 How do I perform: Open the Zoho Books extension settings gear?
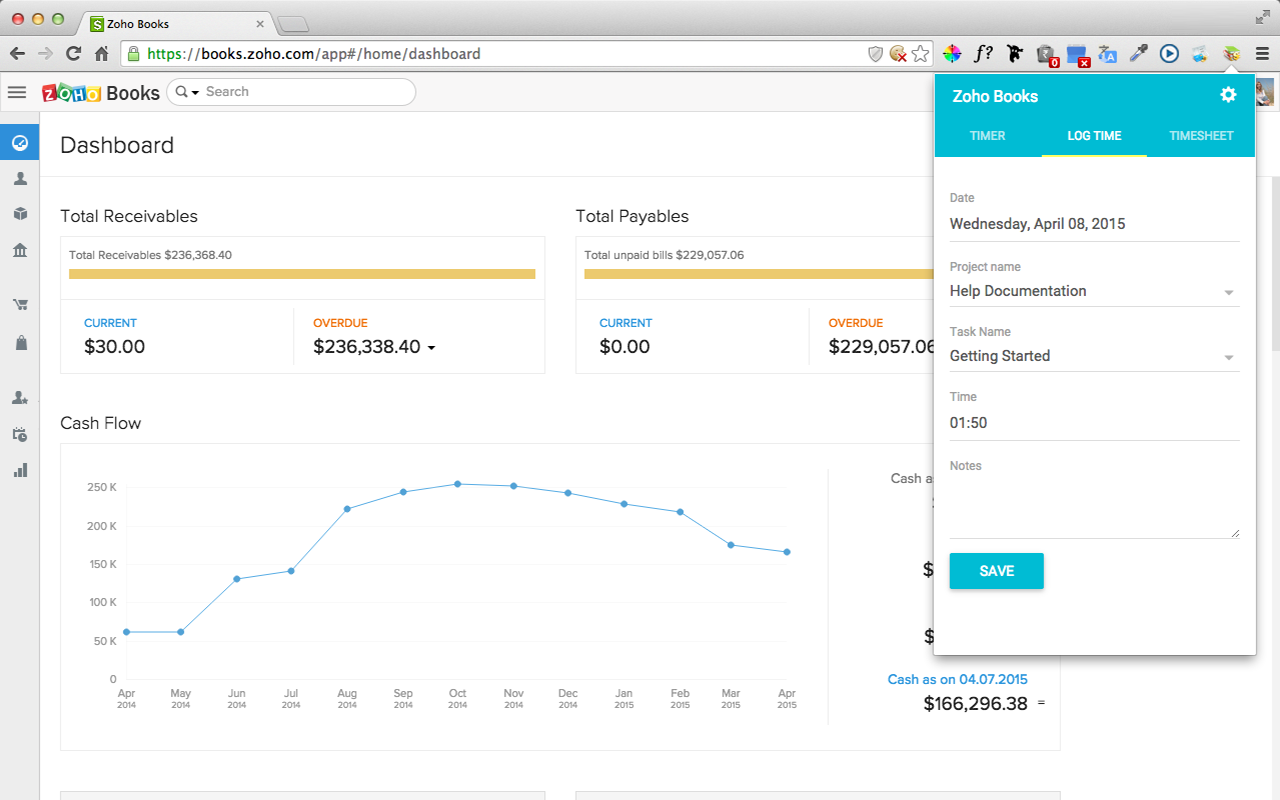click(1228, 95)
